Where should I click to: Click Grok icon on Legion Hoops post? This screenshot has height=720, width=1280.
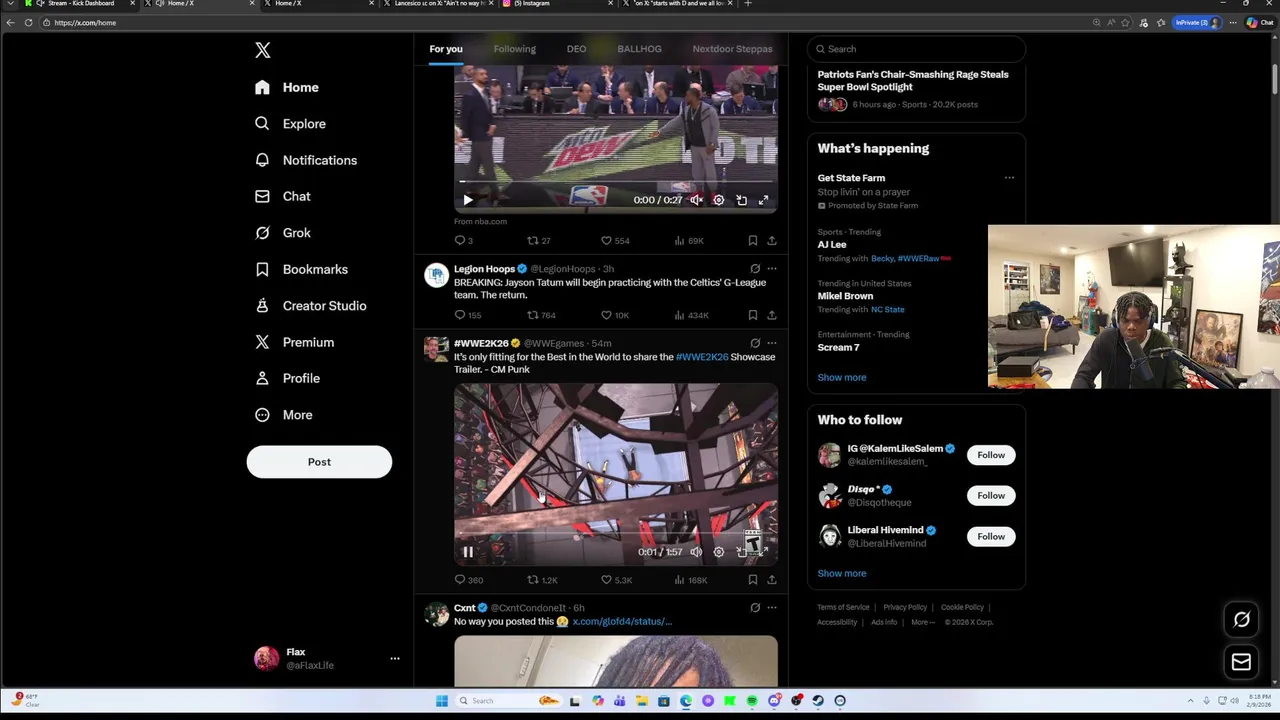click(755, 269)
